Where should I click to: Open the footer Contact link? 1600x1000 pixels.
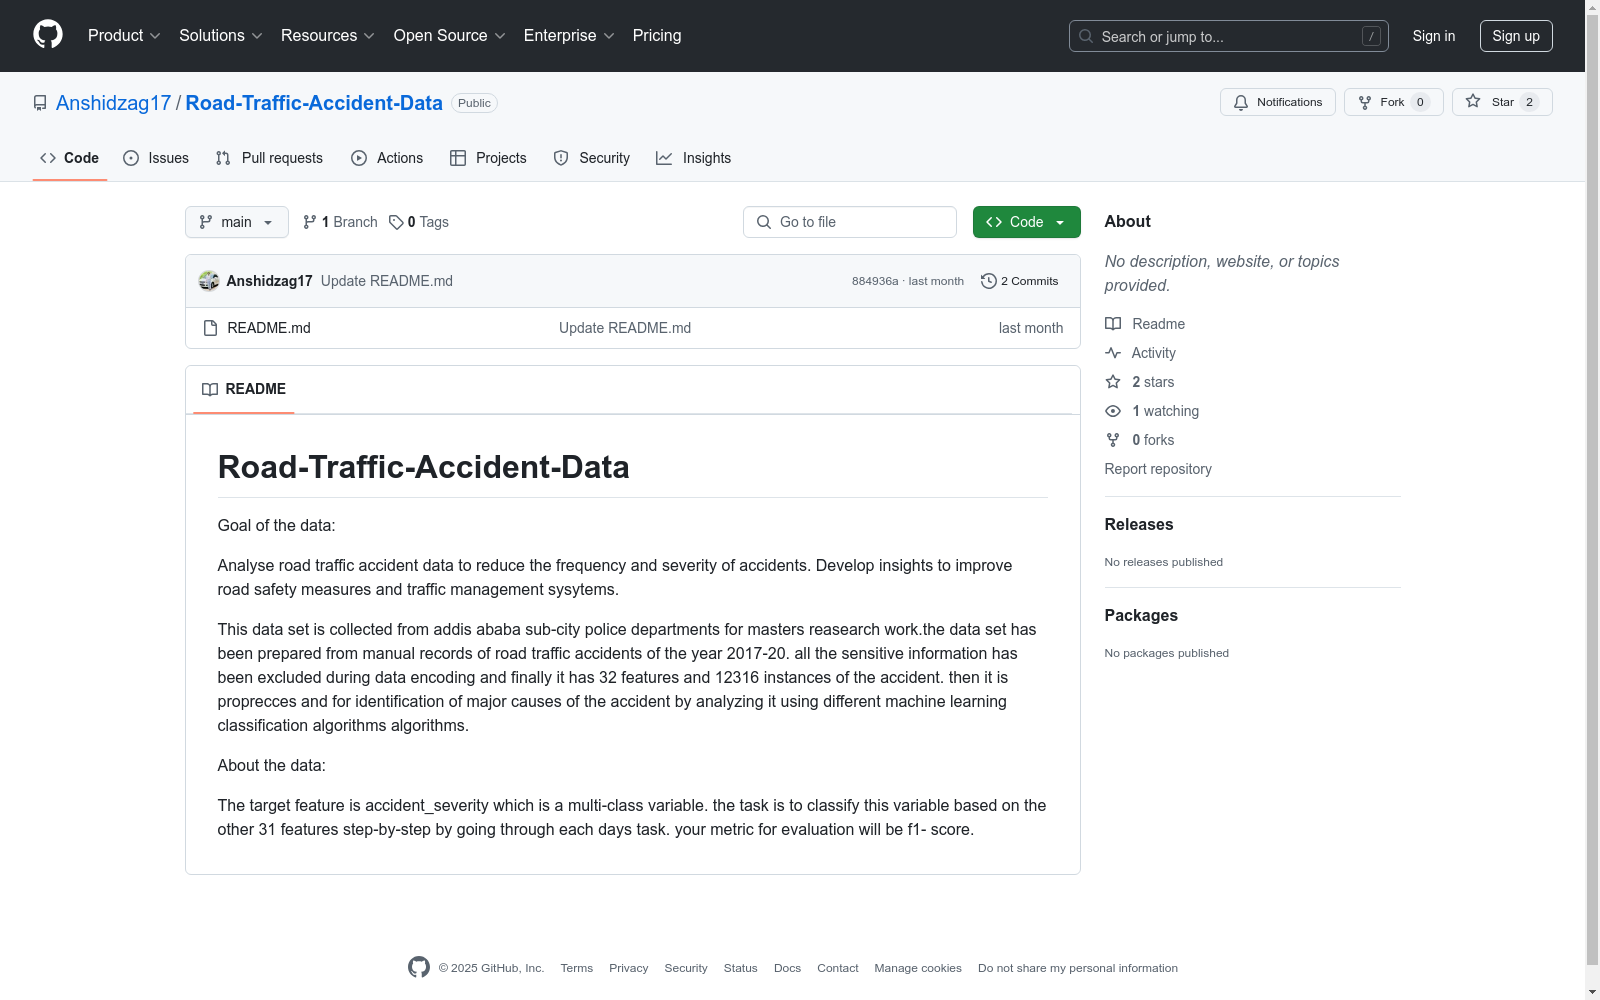click(x=838, y=968)
